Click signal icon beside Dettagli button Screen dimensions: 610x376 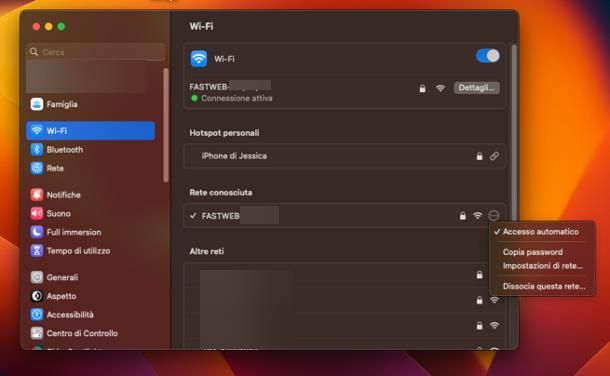click(x=440, y=88)
